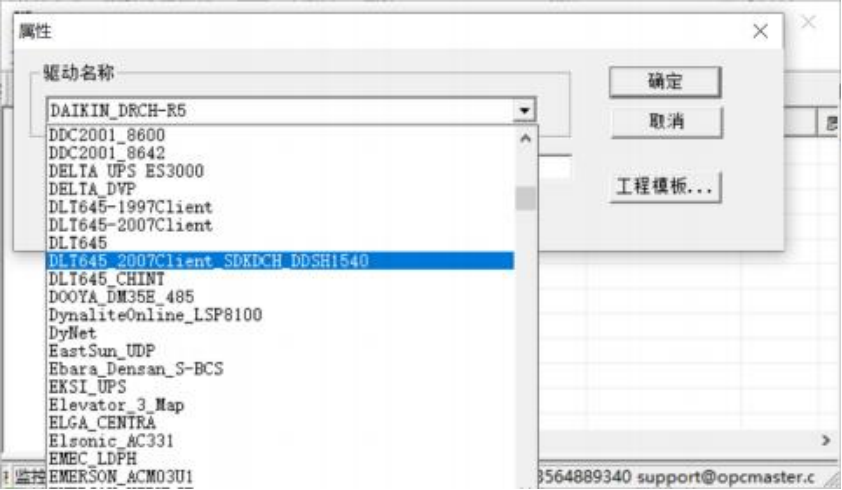
Task: Click support@opcmaster status bar text
Action: click(x=725, y=477)
